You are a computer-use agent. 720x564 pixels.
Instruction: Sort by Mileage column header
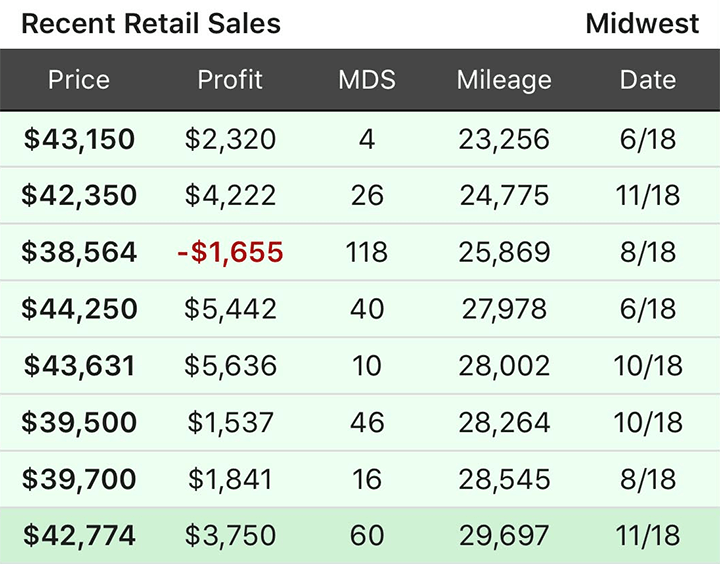click(x=504, y=80)
